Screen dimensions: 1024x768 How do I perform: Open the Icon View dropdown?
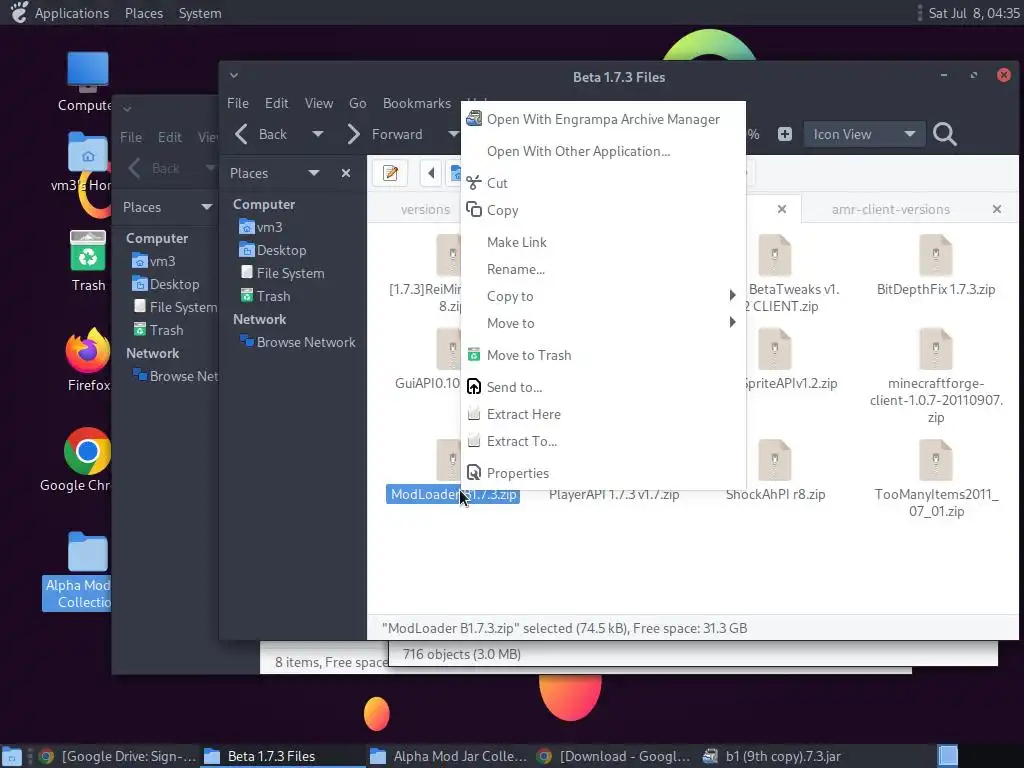pos(864,135)
